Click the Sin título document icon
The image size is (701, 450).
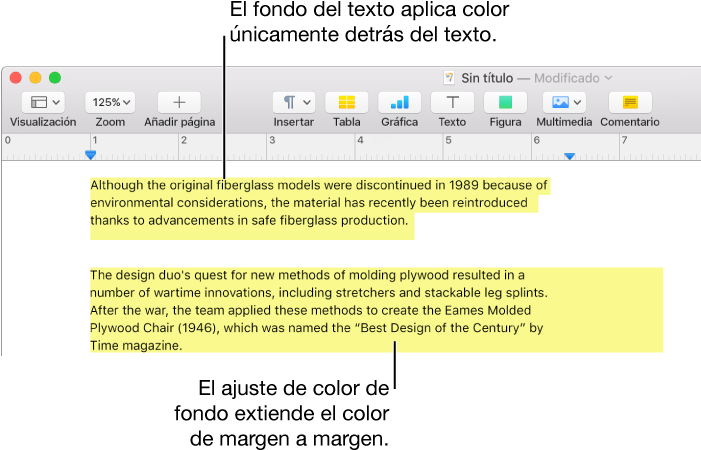(x=449, y=78)
